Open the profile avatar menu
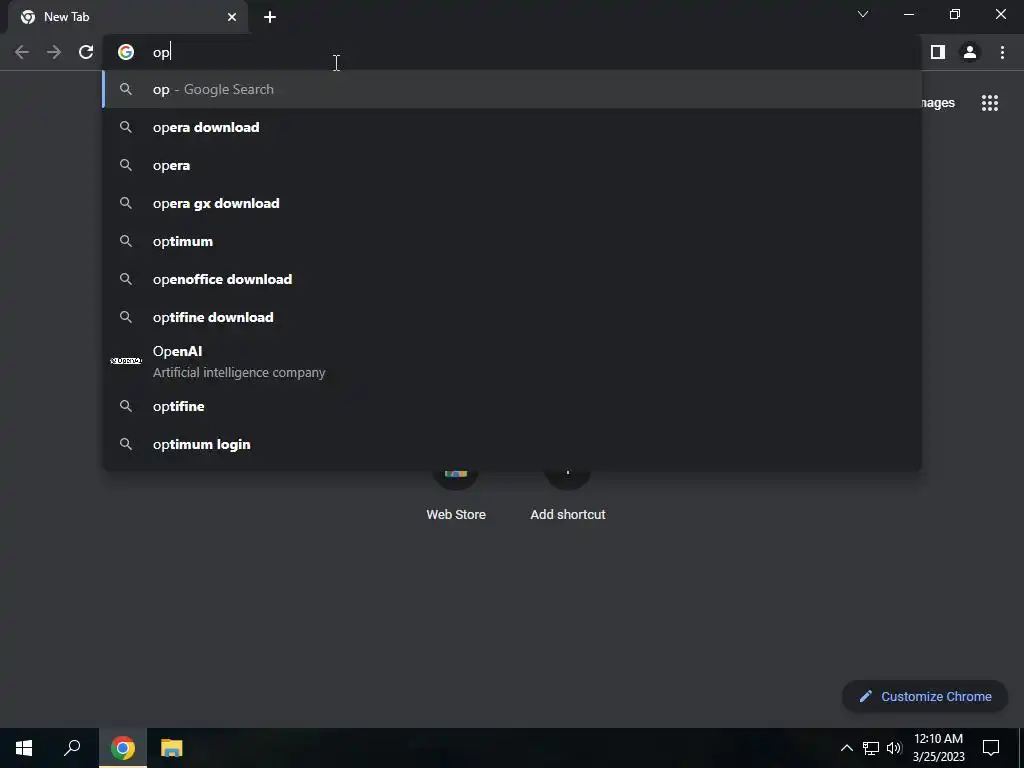Screen dimensions: 1024x768 970,52
